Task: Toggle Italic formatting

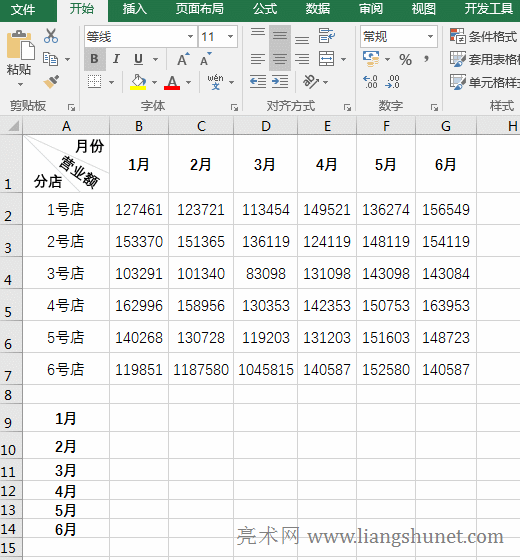Action: click(x=116, y=59)
